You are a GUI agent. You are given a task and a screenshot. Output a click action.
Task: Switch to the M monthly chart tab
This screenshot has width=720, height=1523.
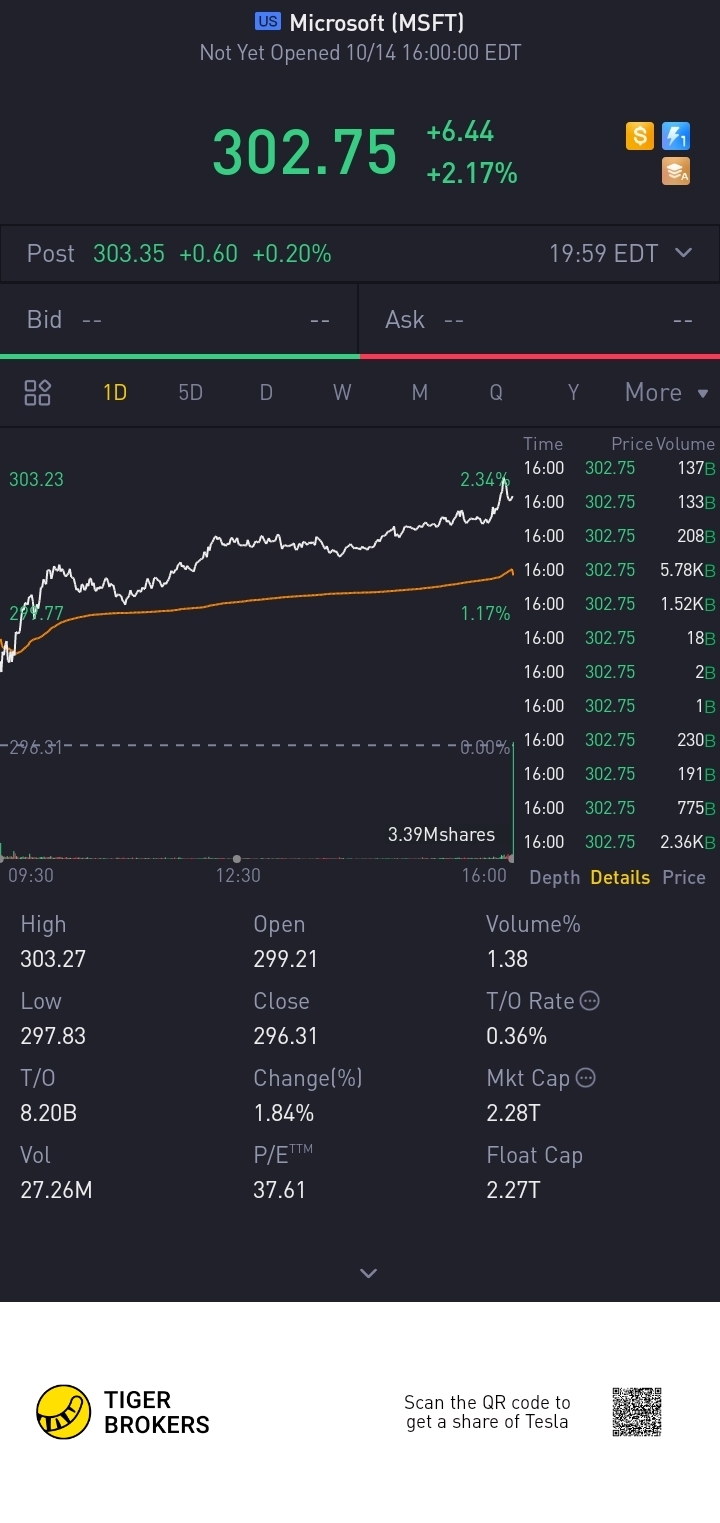[419, 392]
